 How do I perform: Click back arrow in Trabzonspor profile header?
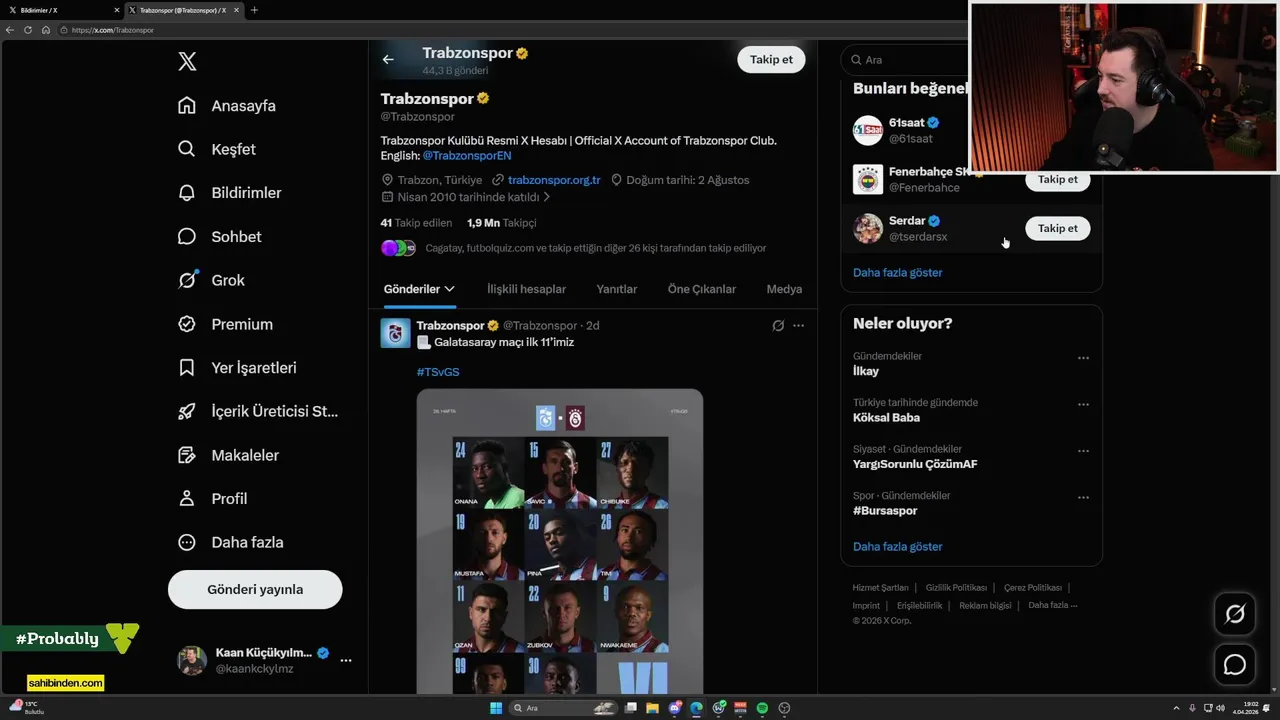pos(388,59)
